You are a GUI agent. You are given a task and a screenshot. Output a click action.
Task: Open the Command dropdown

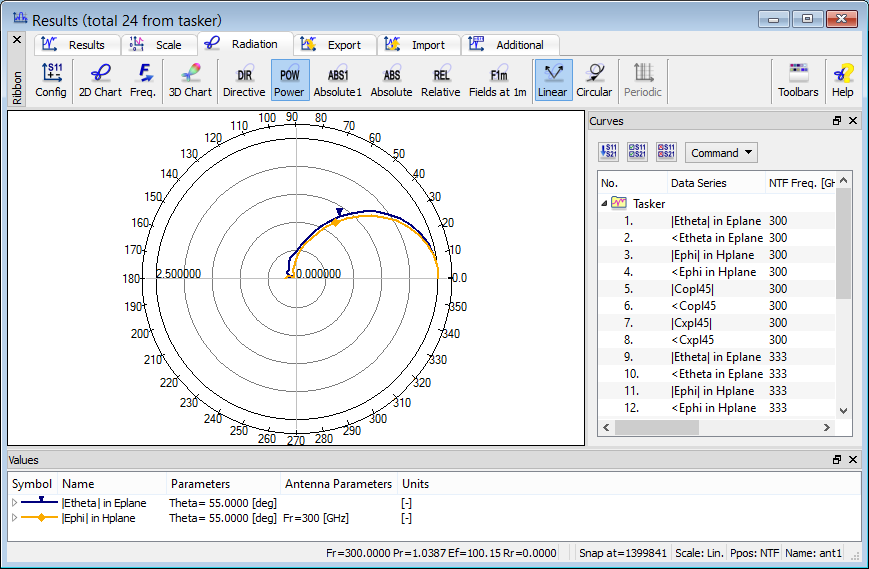click(x=721, y=153)
